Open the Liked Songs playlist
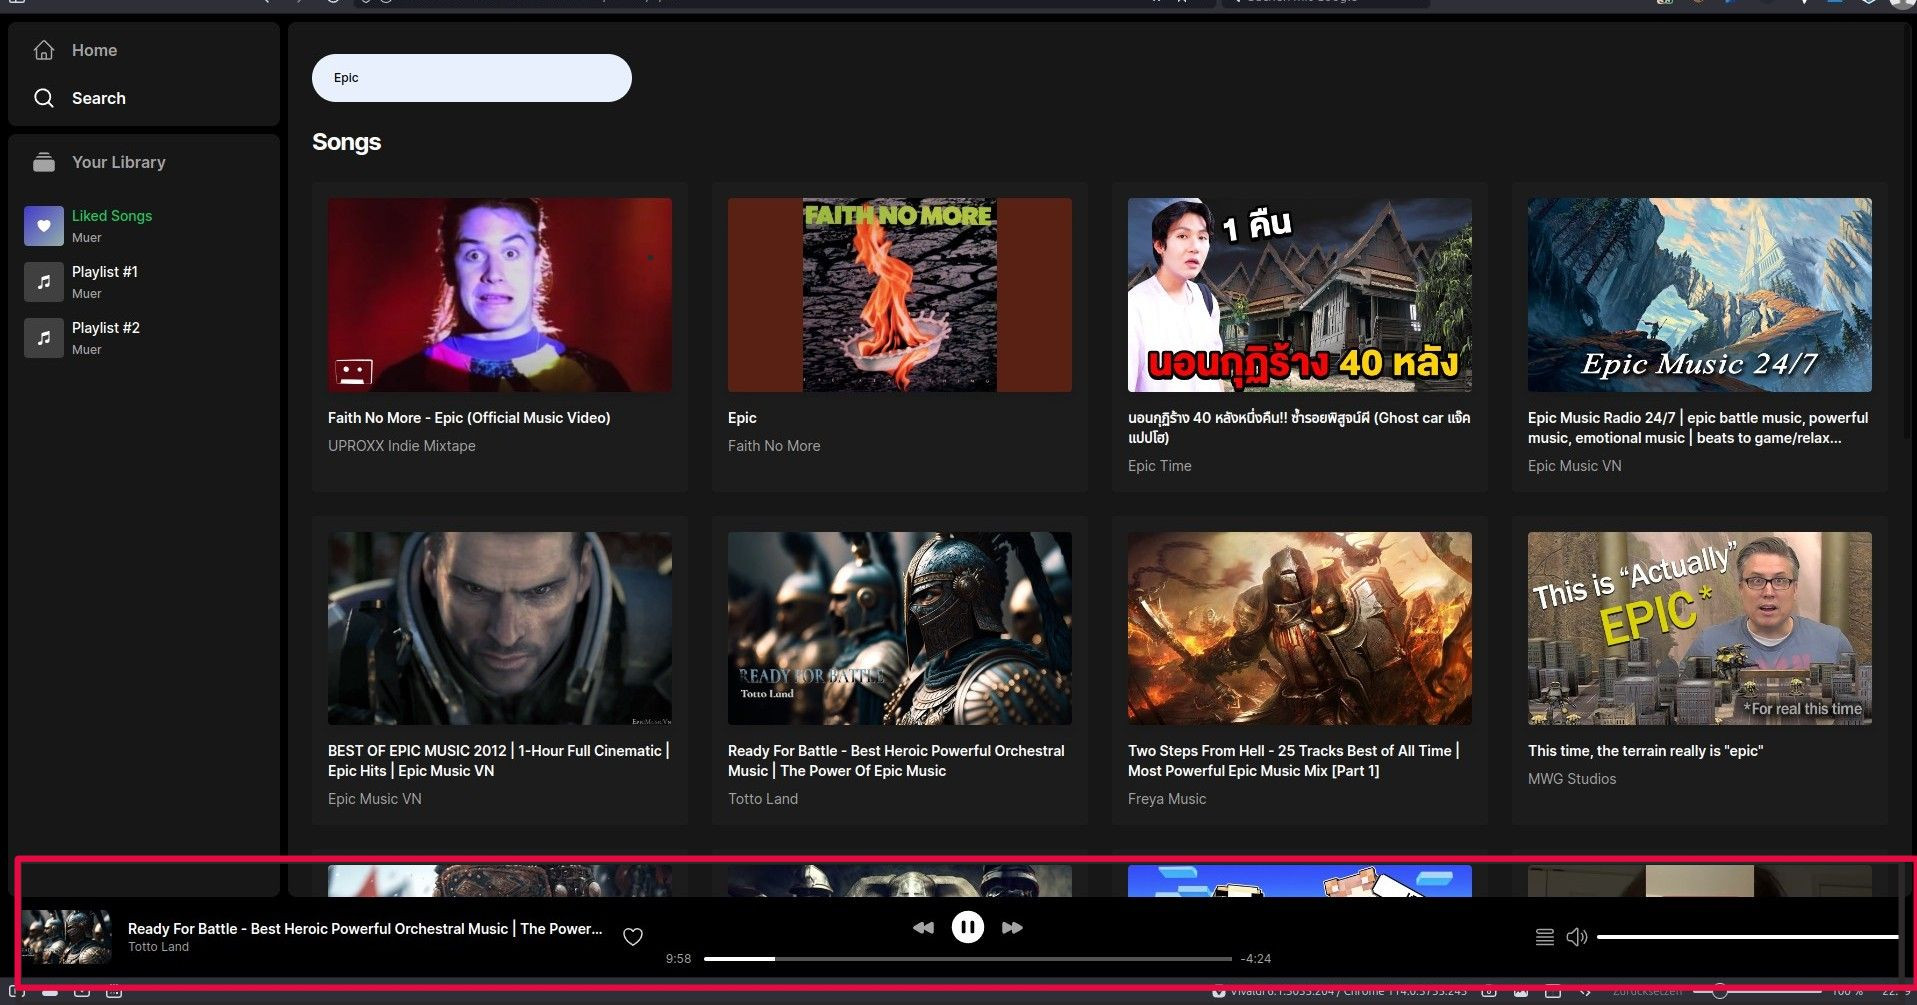Screen dimensions: 1917x1005 click(x=111, y=216)
